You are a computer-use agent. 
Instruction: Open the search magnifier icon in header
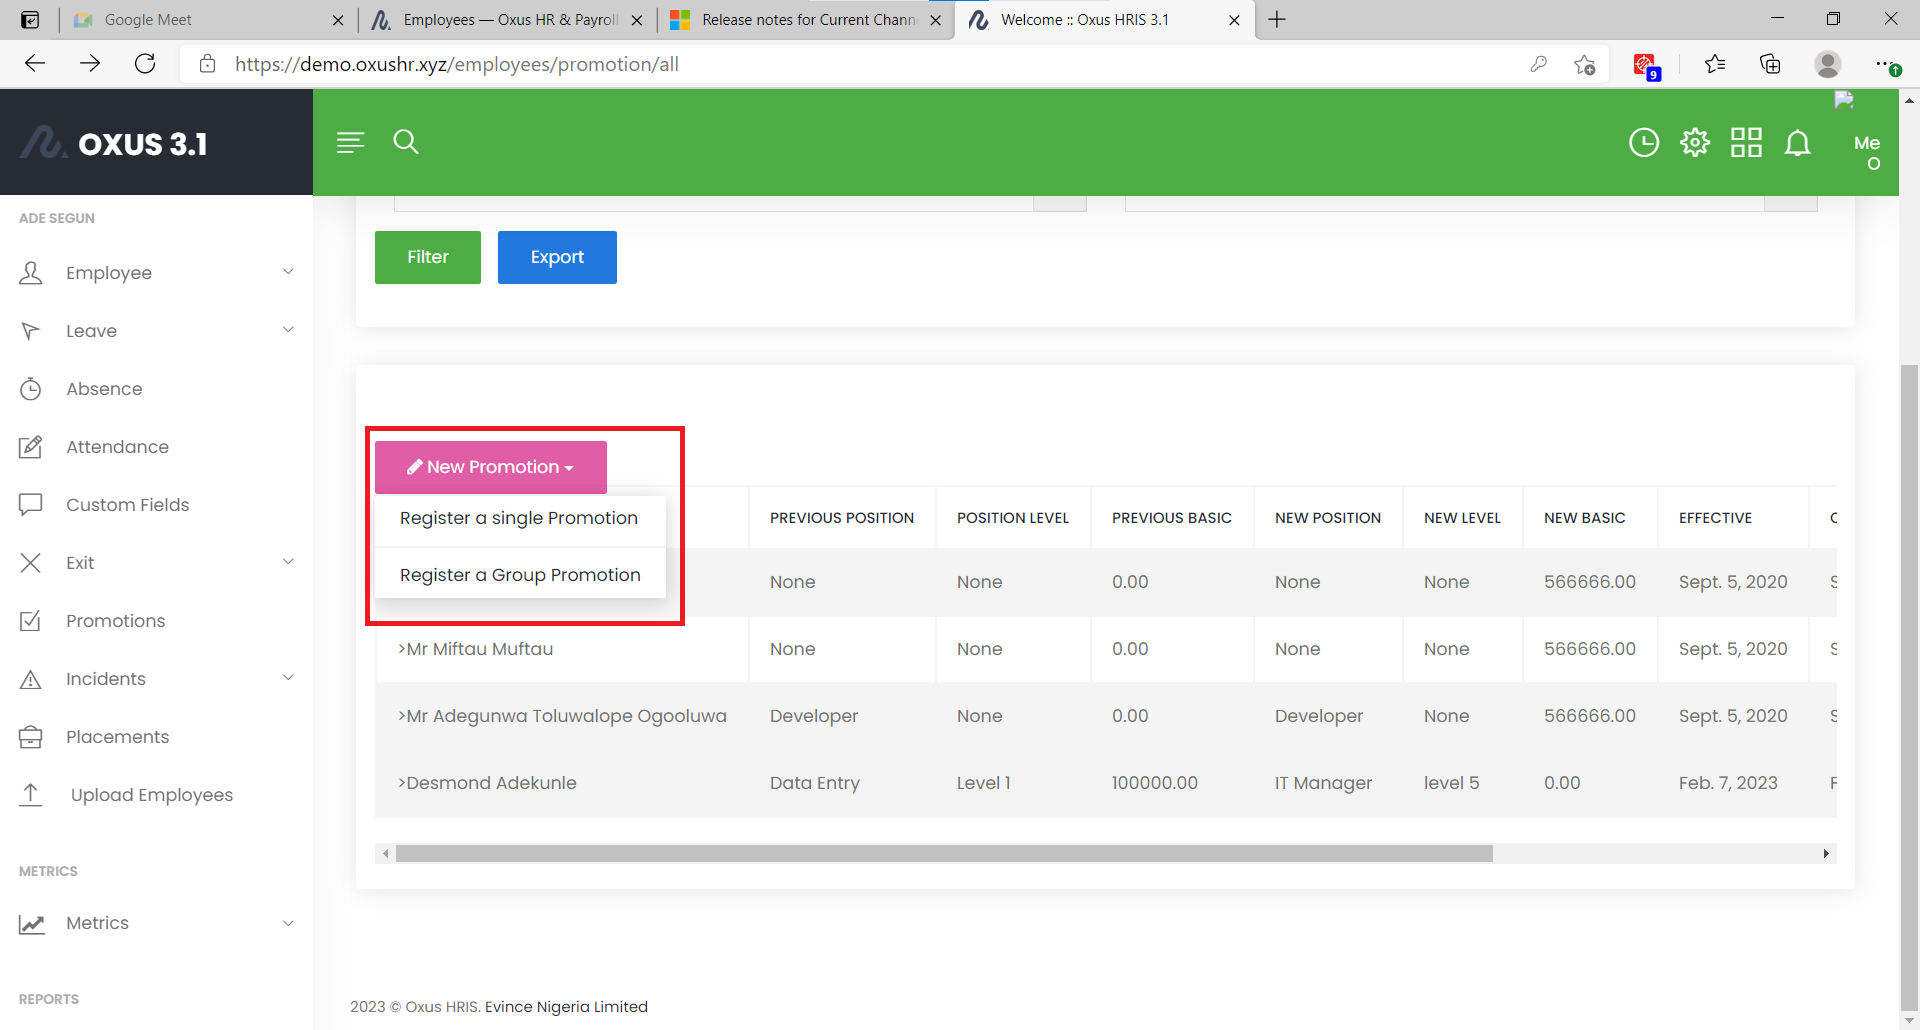point(406,142)
